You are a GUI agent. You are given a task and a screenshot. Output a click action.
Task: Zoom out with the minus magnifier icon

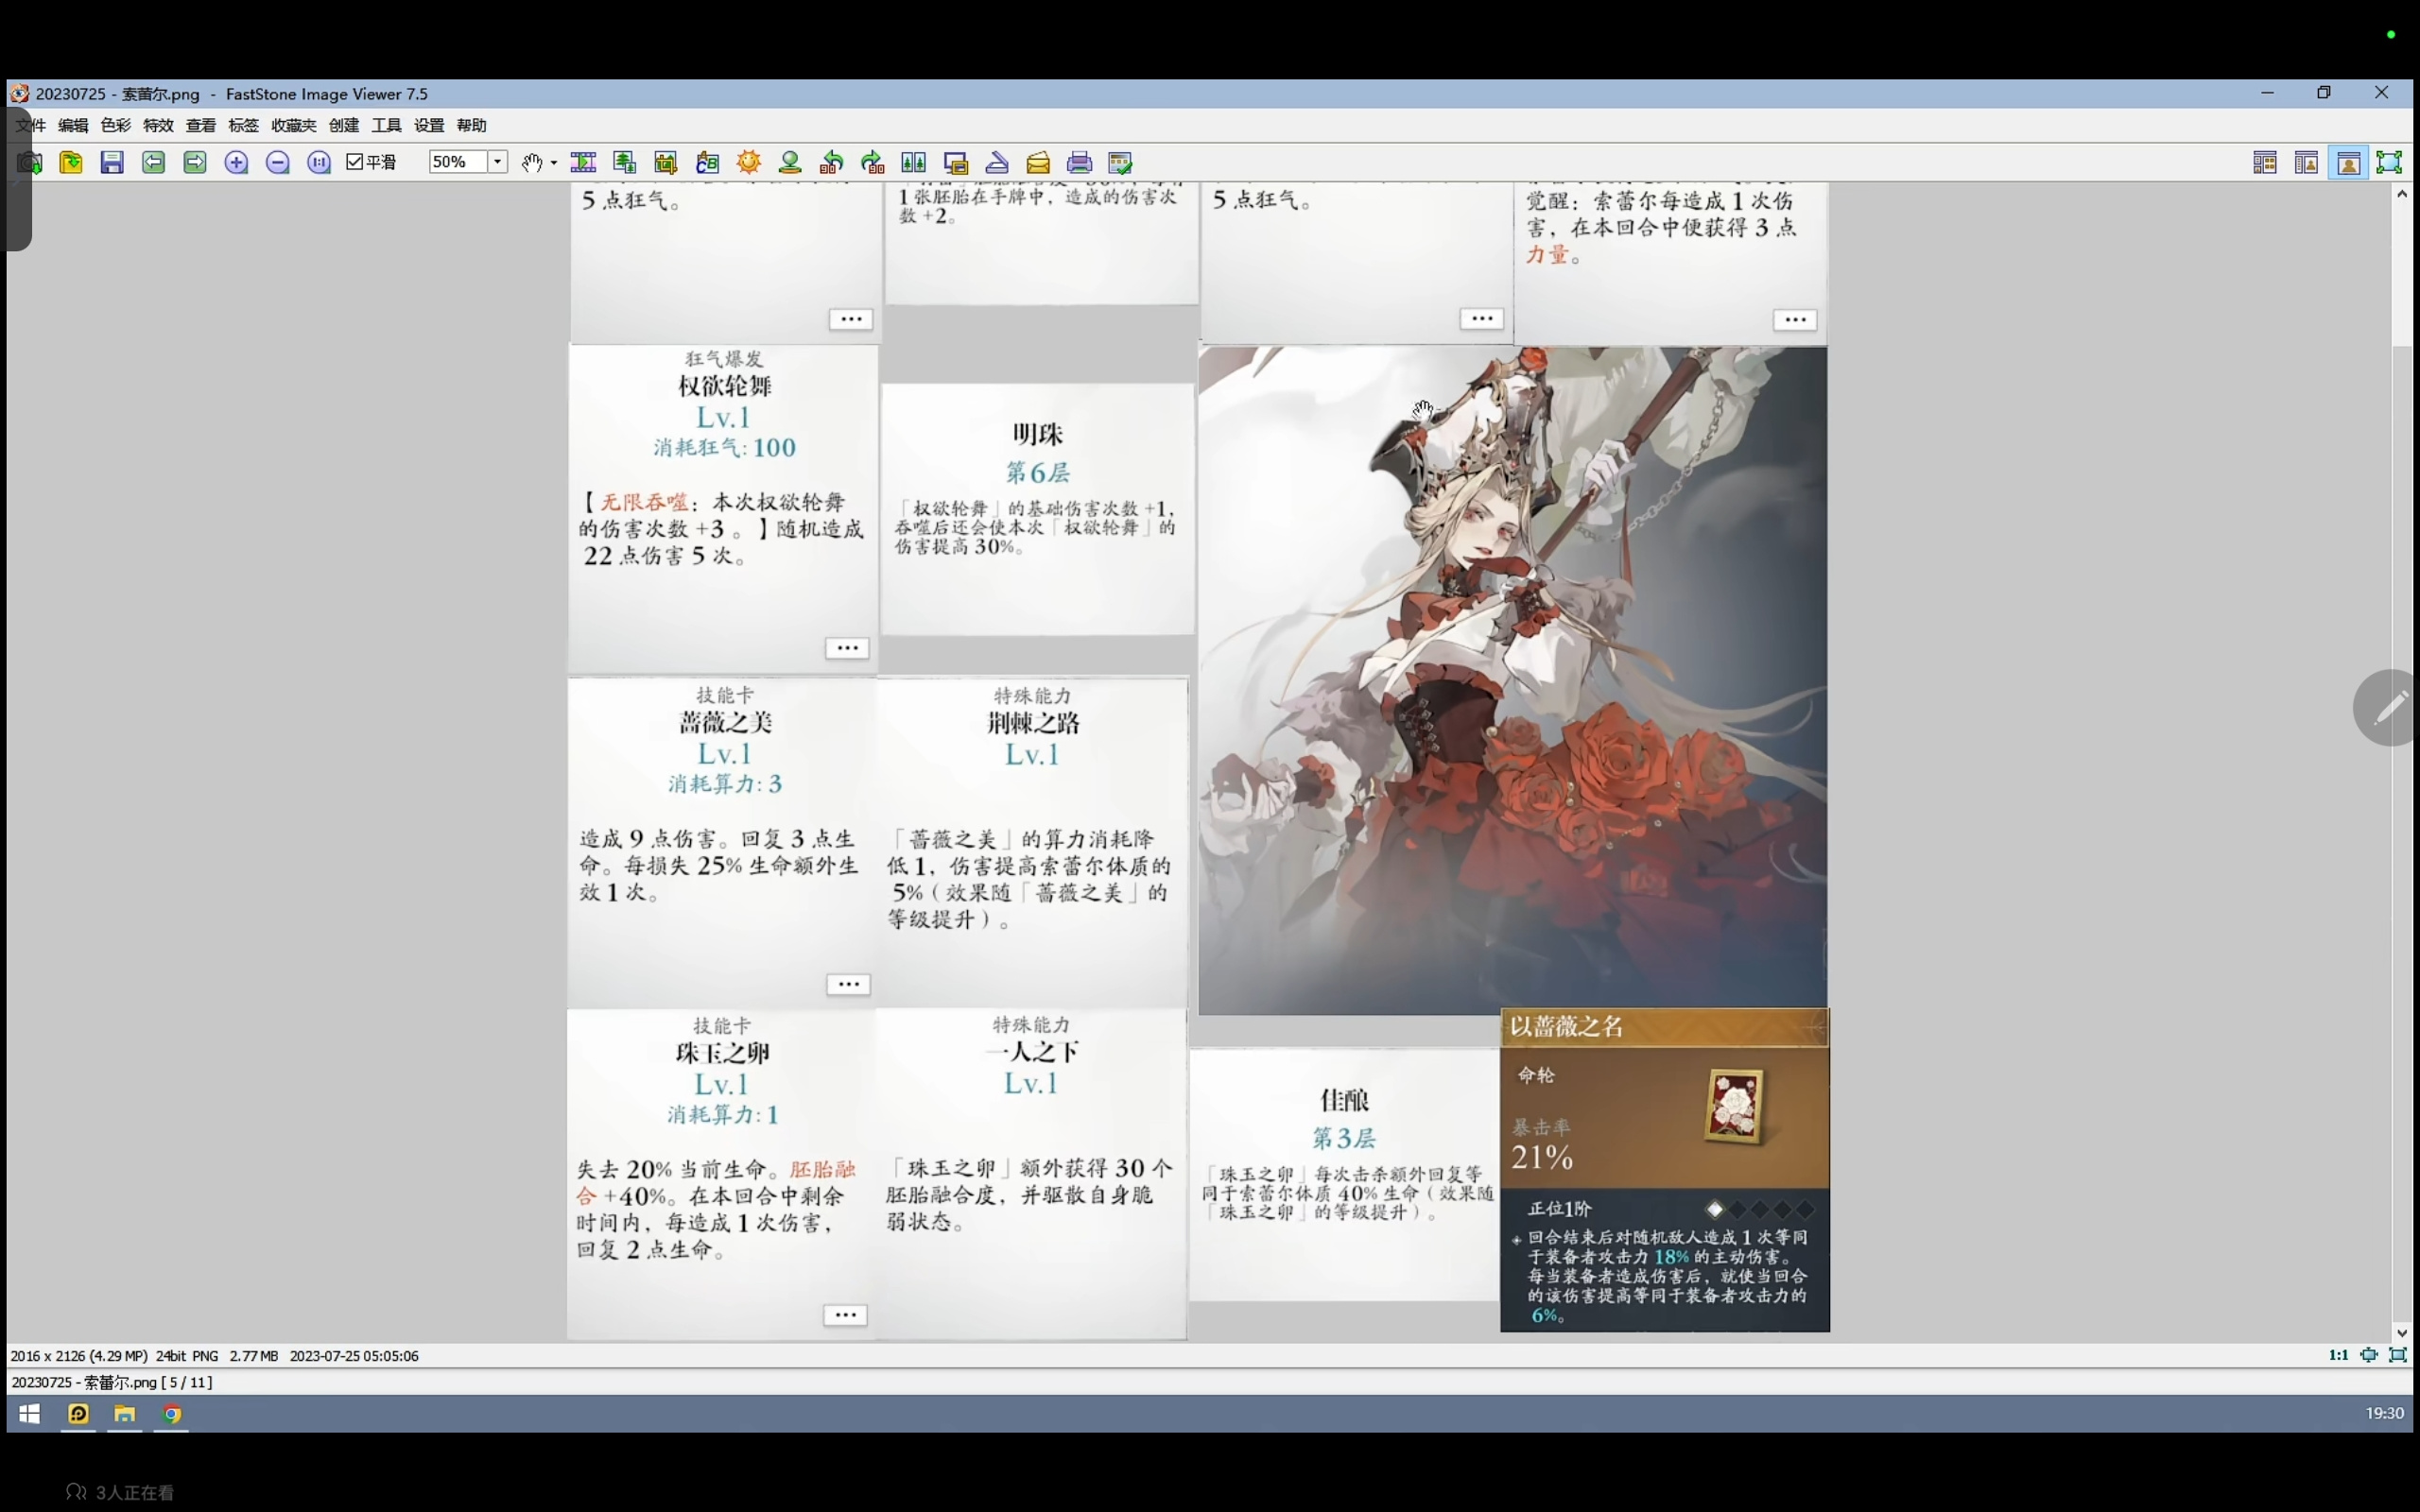click(278, 163)
